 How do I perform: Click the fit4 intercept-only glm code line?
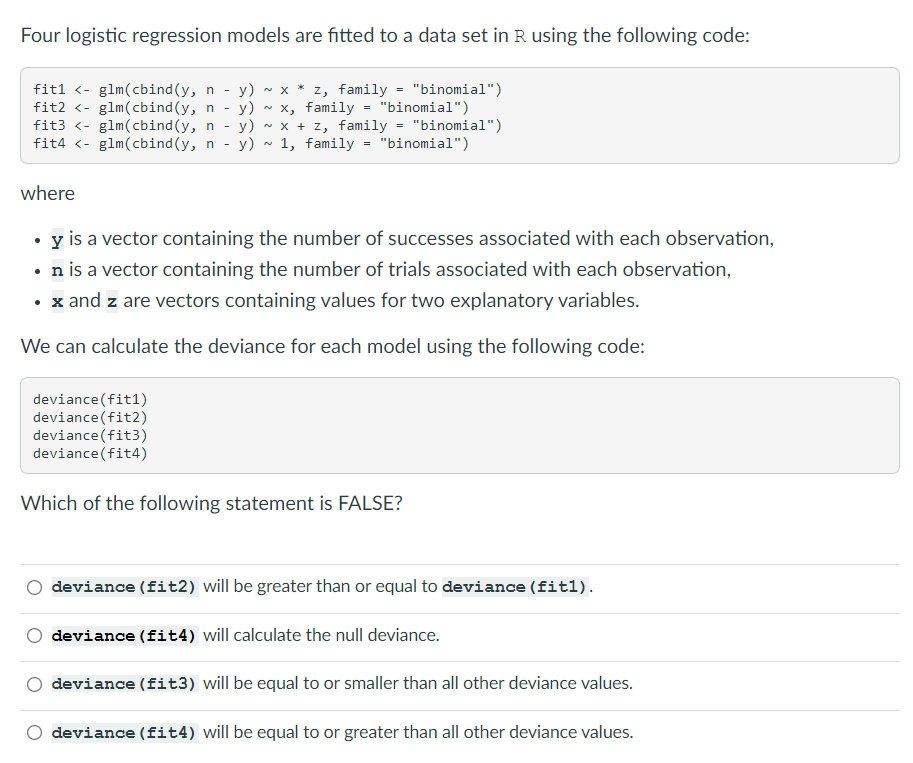click(250, 144)
